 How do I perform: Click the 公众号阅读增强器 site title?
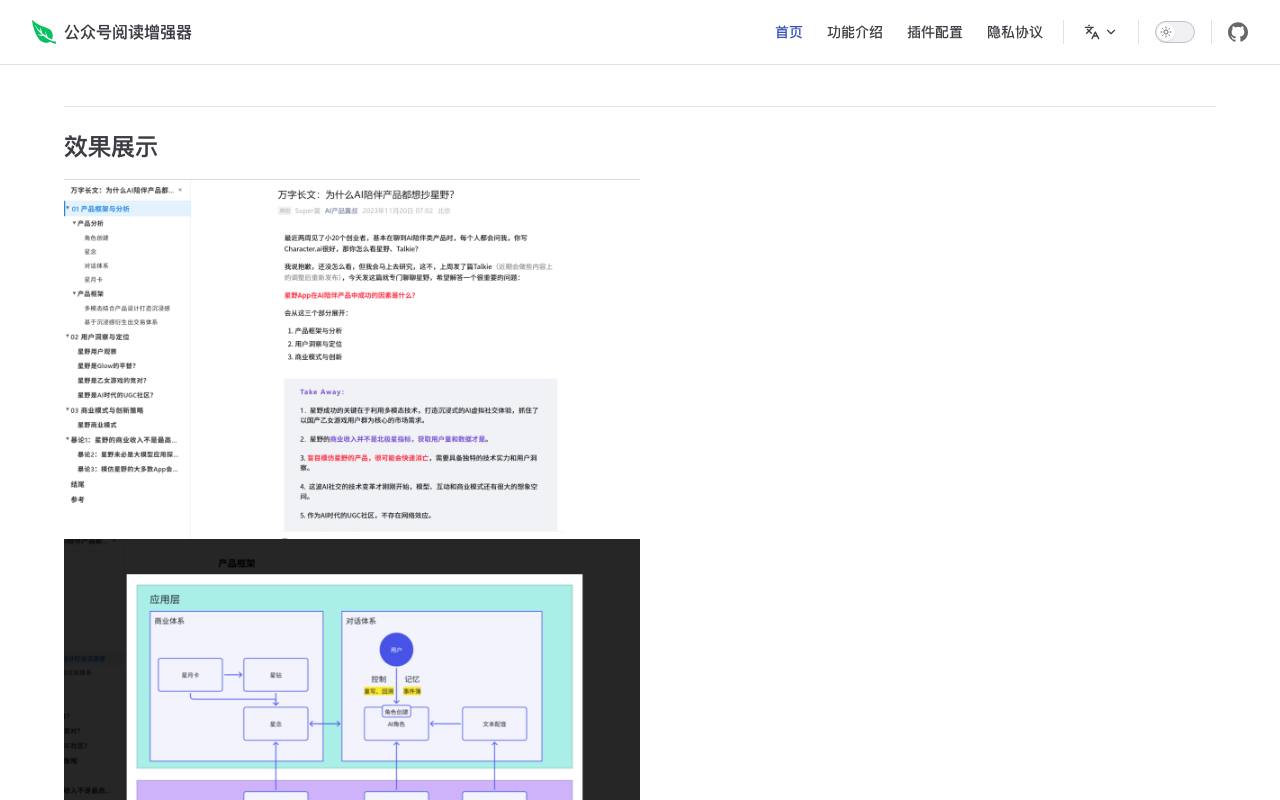pos(128,32)
